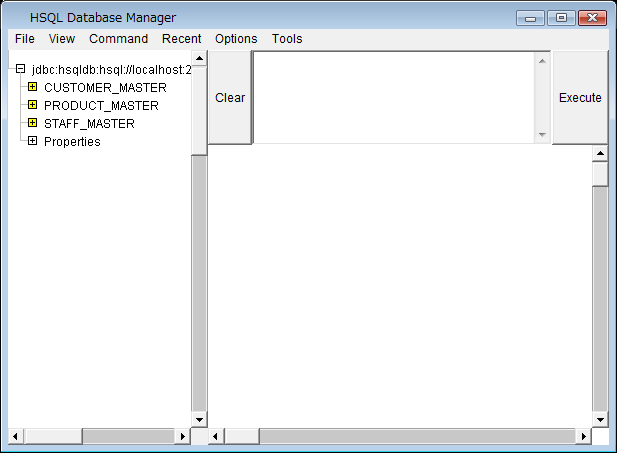Open the Options menu
This screenshot has width=617, height=453.
(x=236, y=39)
